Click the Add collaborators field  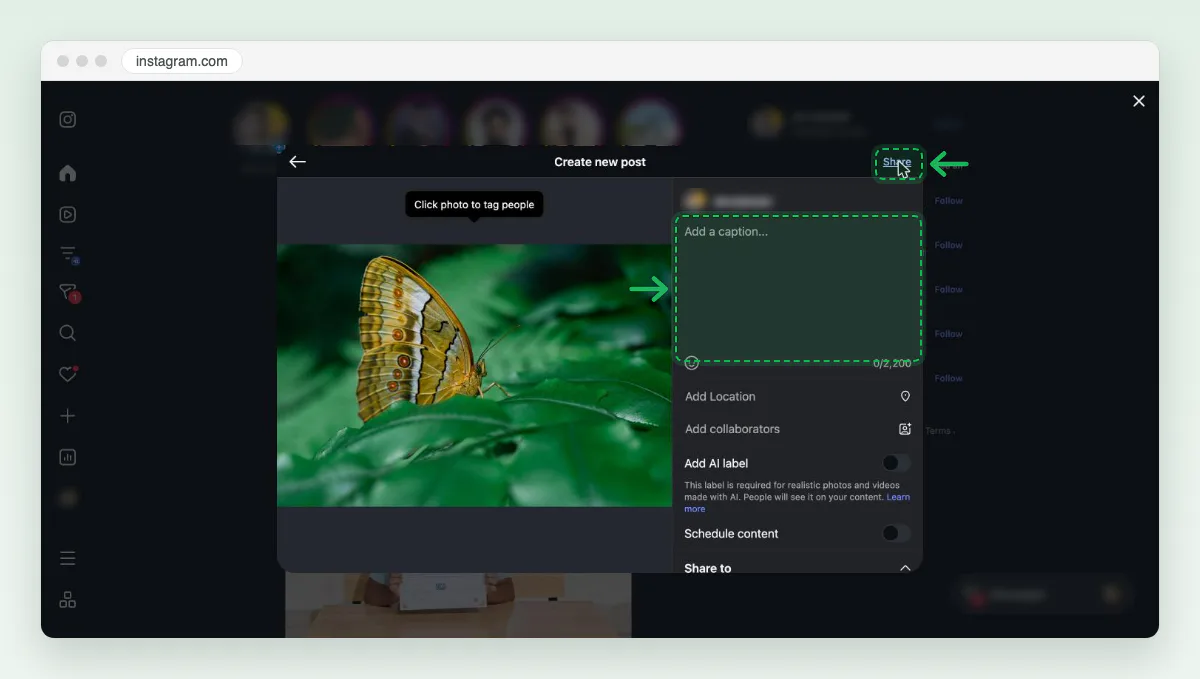click(798, 429)
